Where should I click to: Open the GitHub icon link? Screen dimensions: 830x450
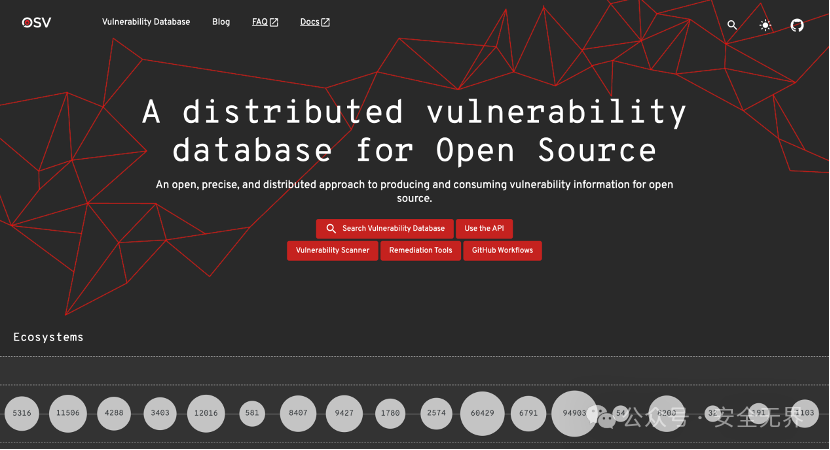[x=797, y=25]
